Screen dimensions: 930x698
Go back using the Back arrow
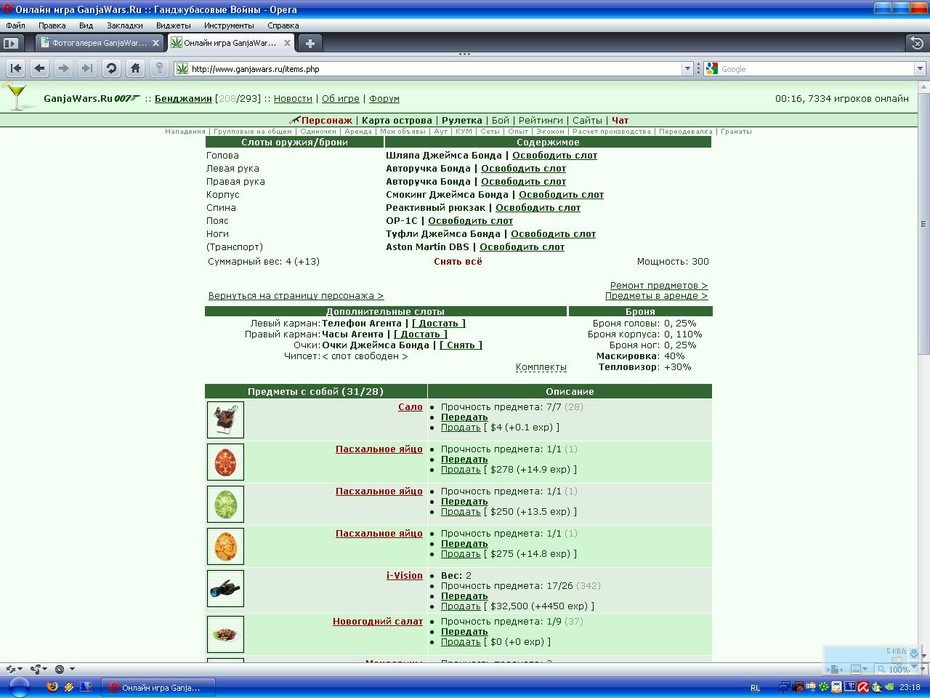[40, 68]
